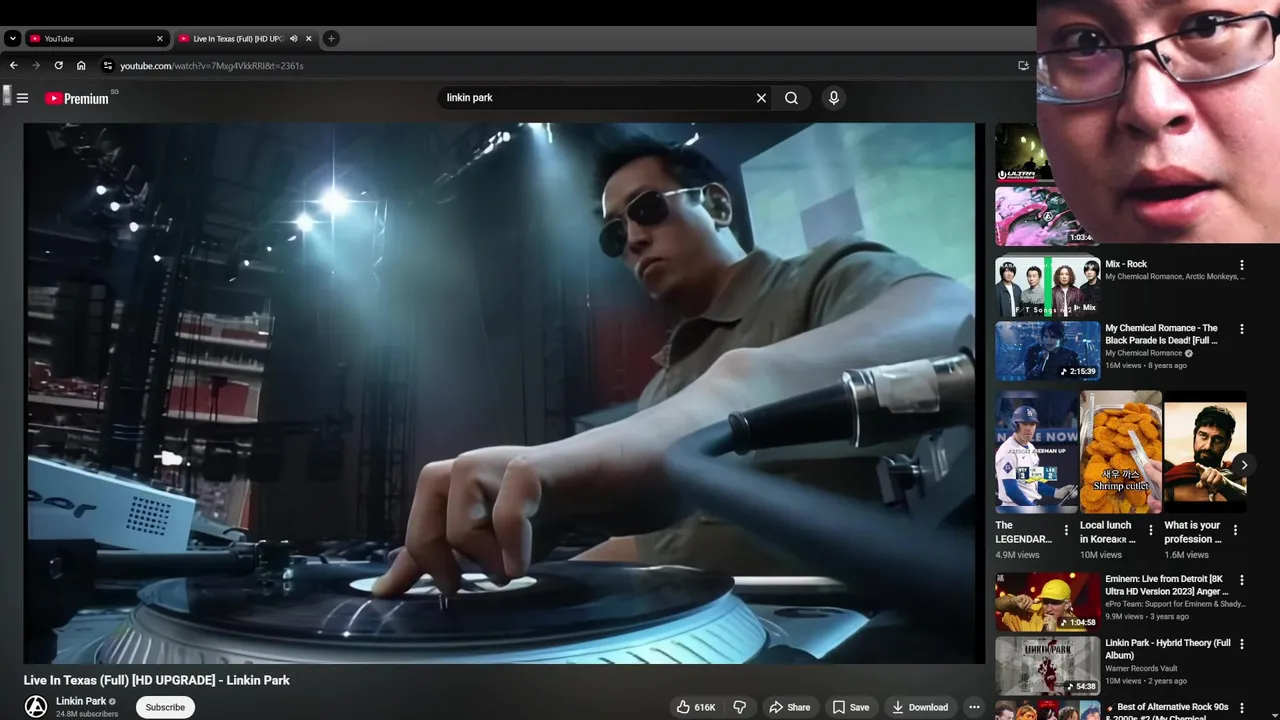Play My Chemical Romance Black Parade video
The image size is (1280, 720).
(1047, 351)
